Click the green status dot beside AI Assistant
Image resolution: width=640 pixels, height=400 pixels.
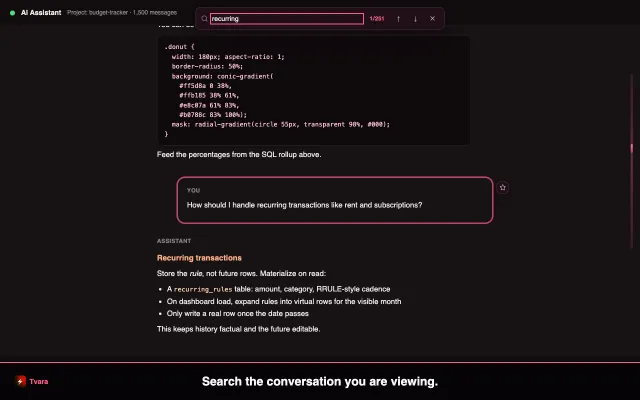(x=12, y=13)
